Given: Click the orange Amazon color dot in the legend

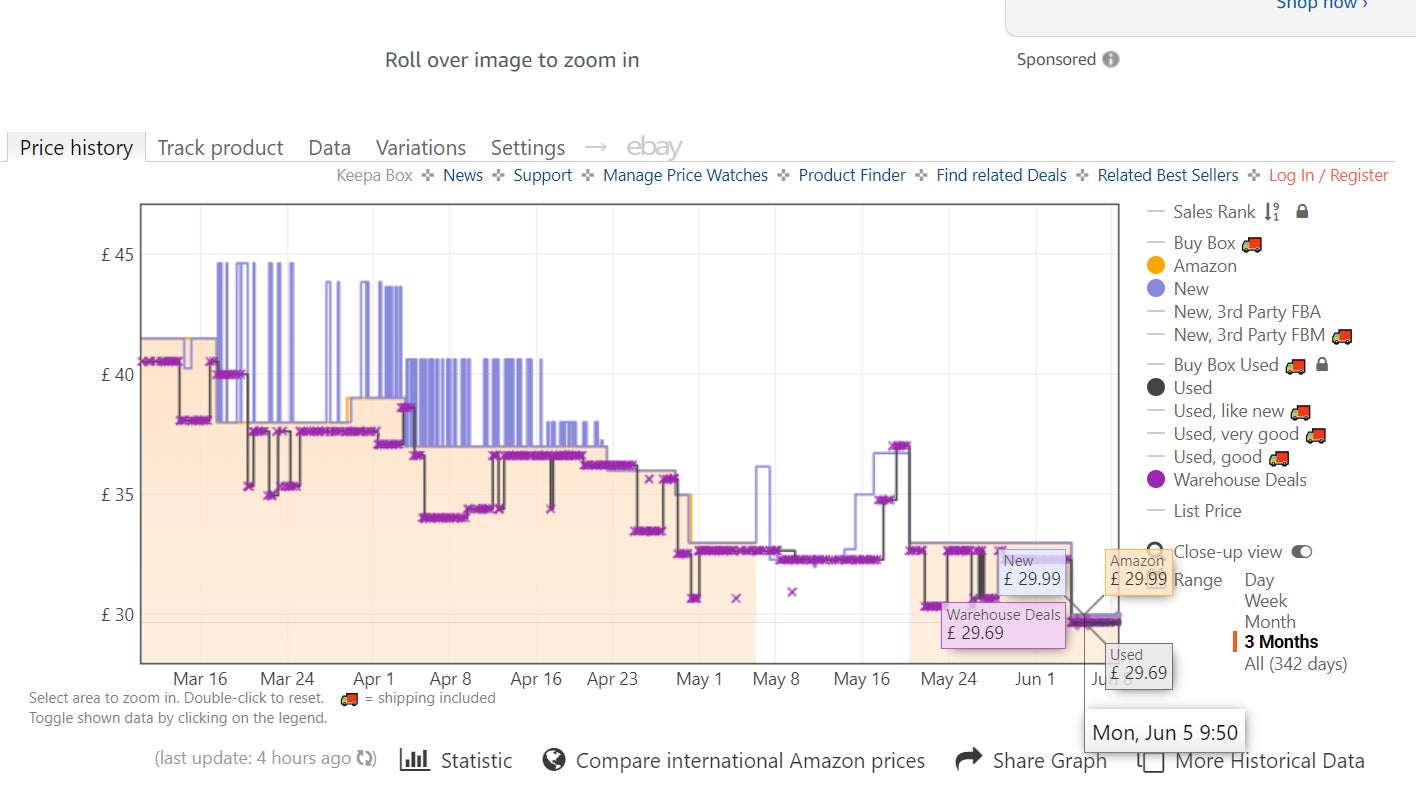Looking at the screenshot, I should click(1158, 265).
